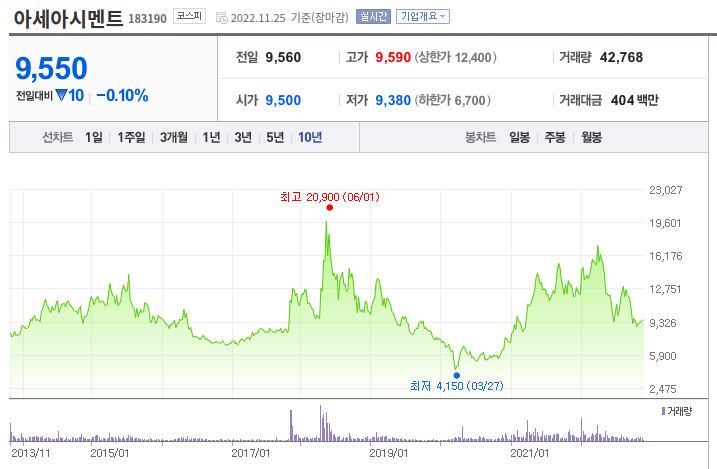This screenshot has width=717, height=469.
Task: Click the 23,027 price axis label
Action: tap(666, 190)
